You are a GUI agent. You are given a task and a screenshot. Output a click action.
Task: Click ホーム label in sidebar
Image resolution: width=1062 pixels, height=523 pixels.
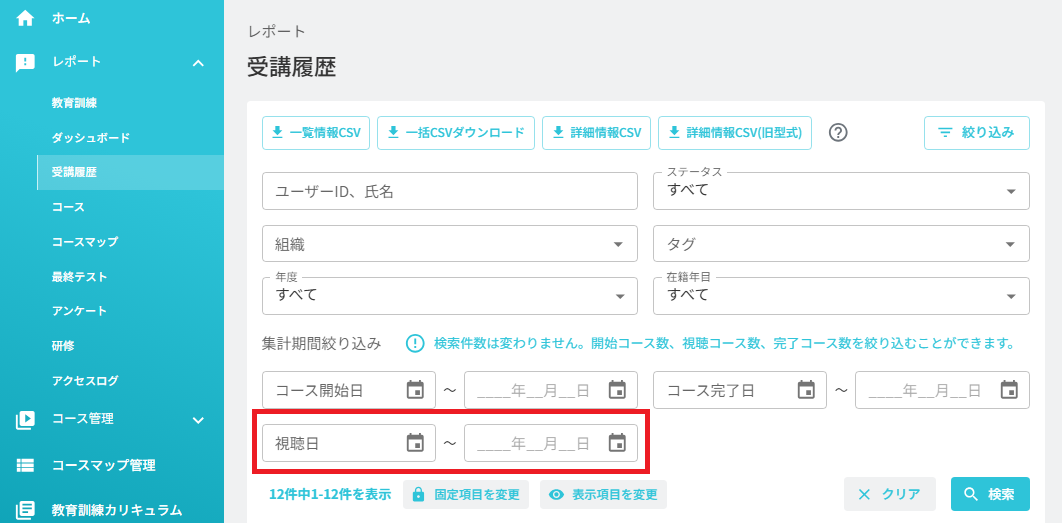71,18
